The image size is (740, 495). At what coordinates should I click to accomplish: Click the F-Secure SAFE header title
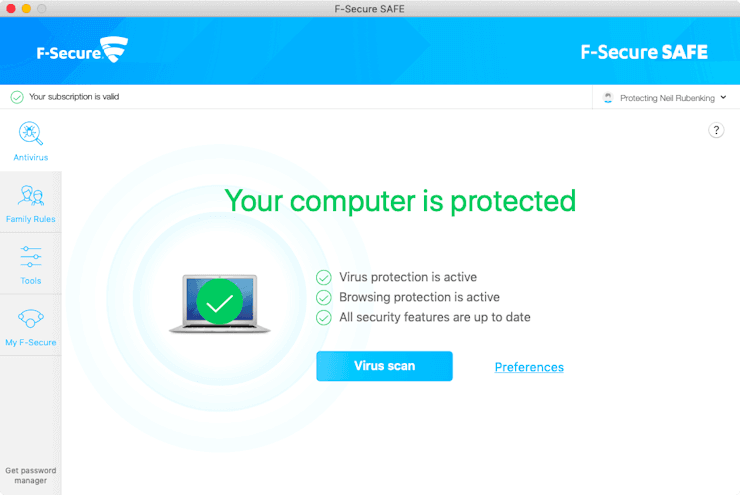tap(644, 52)
